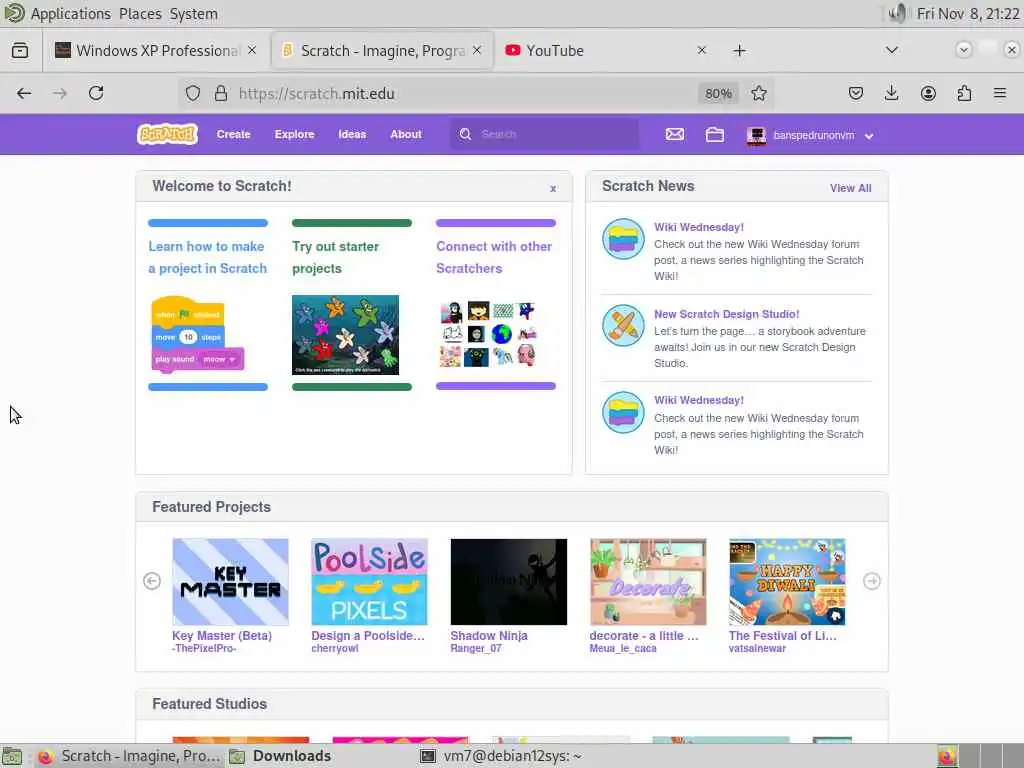Click Learn how to make a project link
Viewport: 1024px width, 768px height.
[207, 257]
